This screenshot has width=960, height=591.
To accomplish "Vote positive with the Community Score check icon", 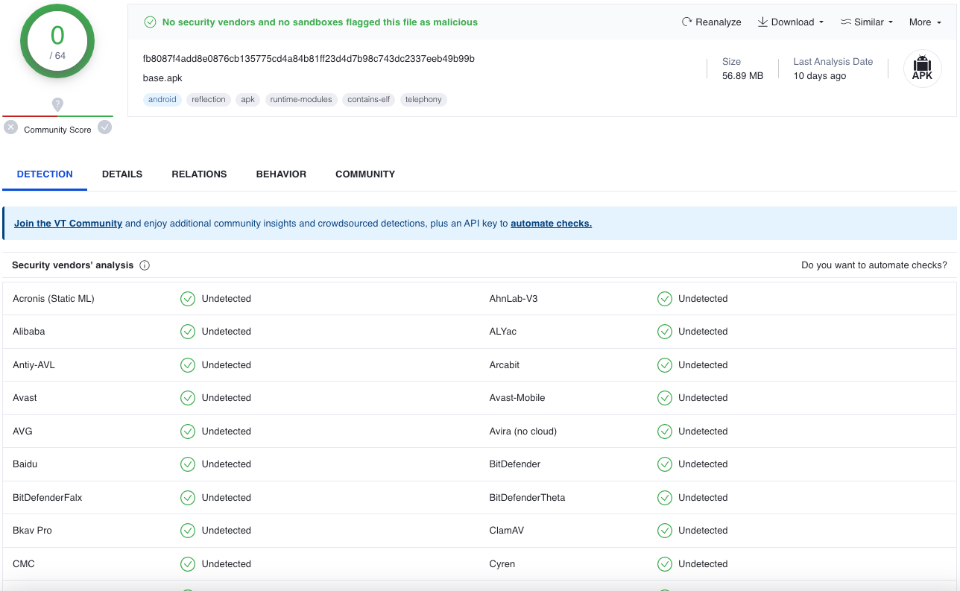I will coord(105,127).
